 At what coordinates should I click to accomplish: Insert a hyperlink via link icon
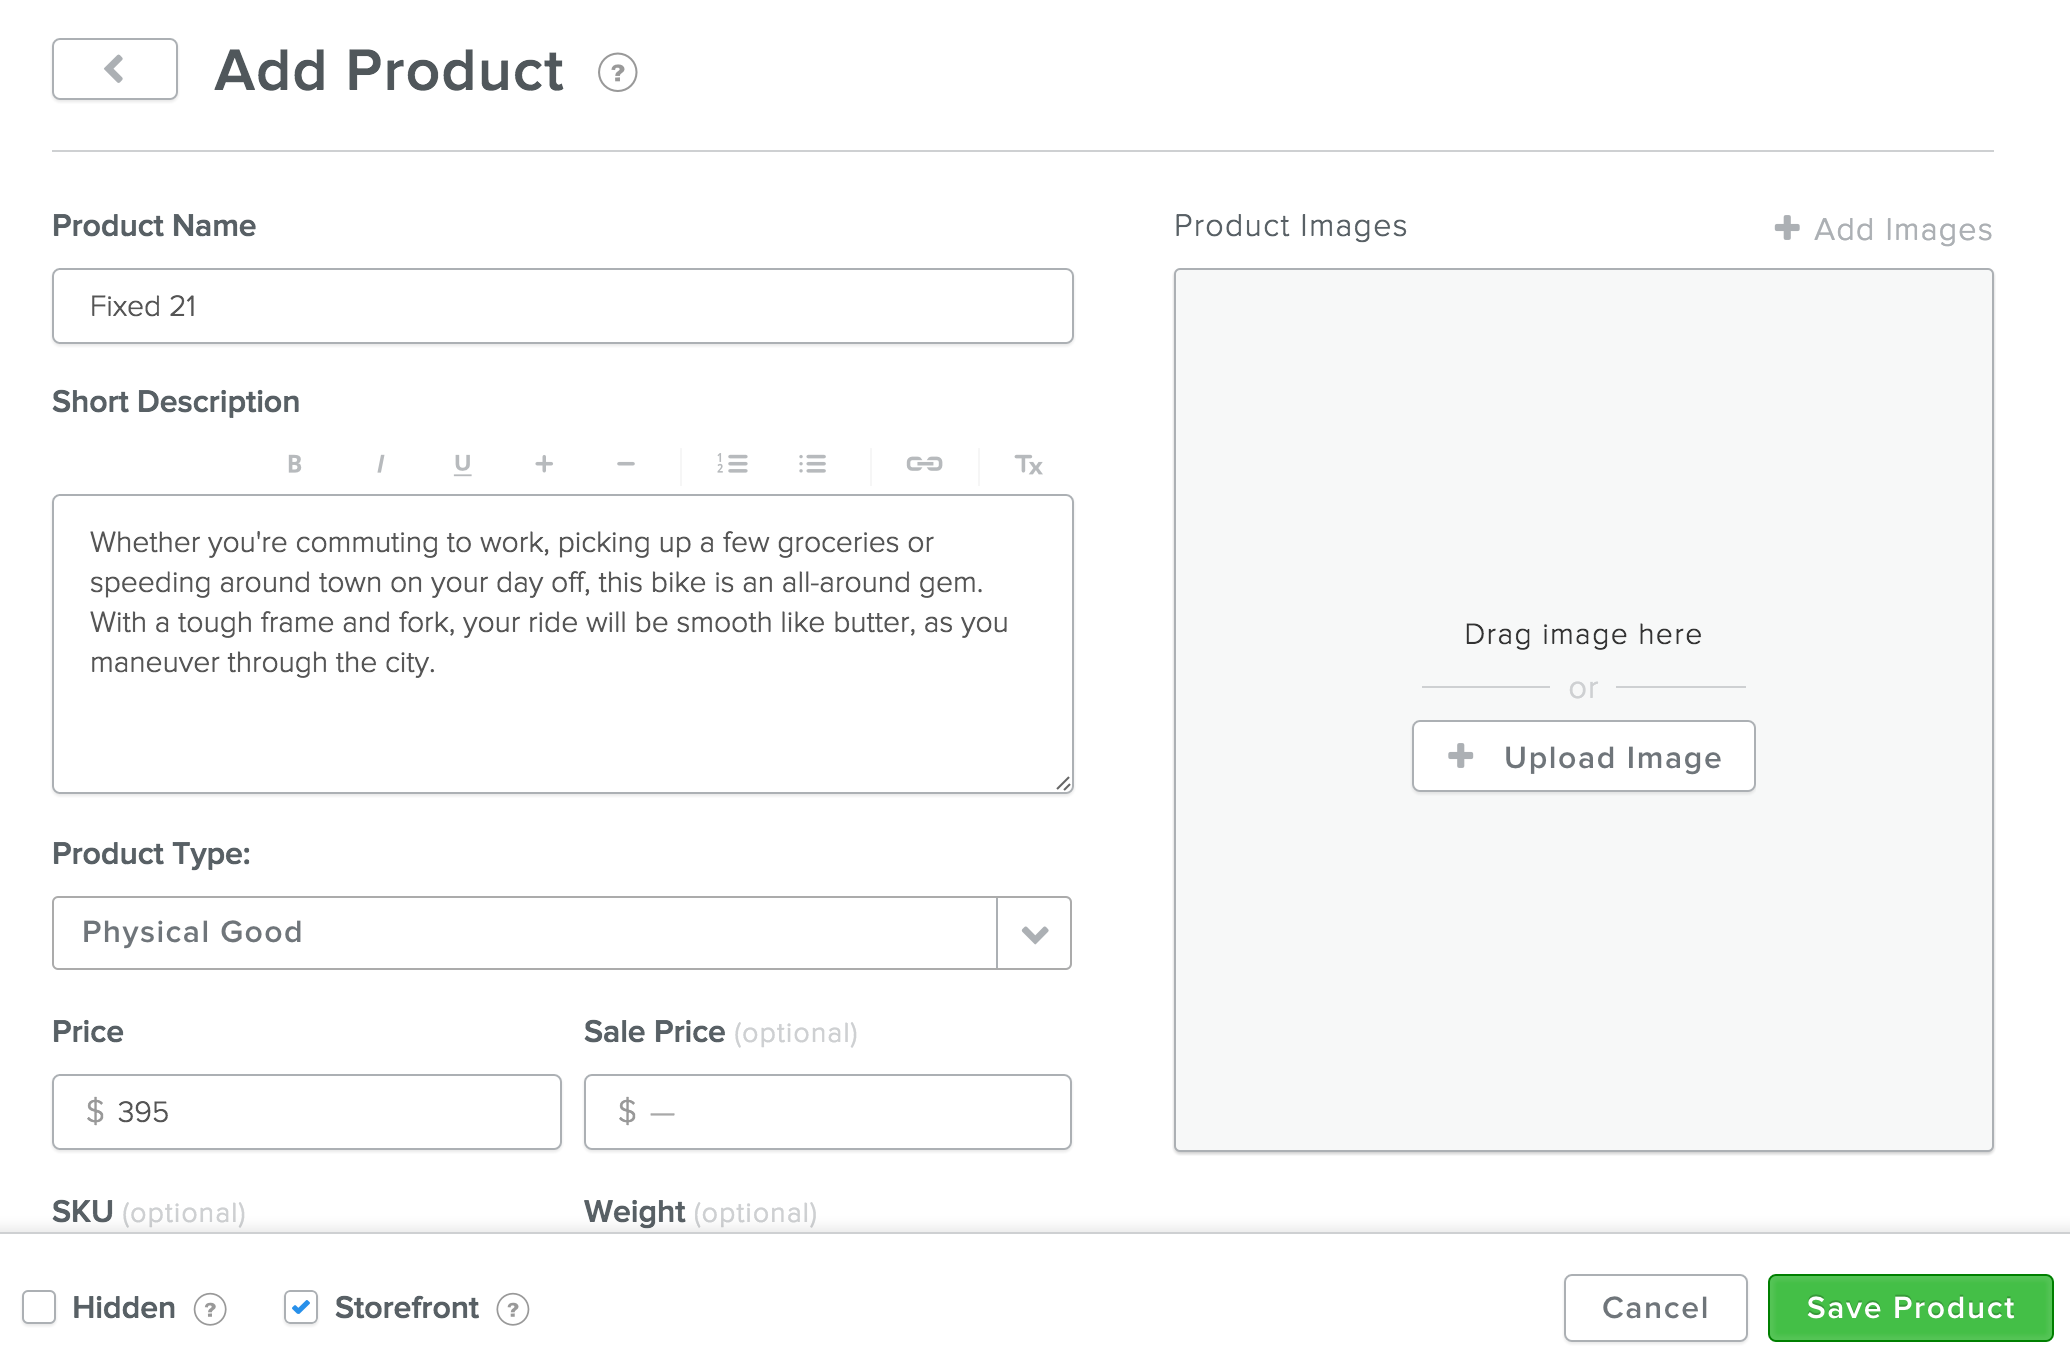[x=924, y=464]
